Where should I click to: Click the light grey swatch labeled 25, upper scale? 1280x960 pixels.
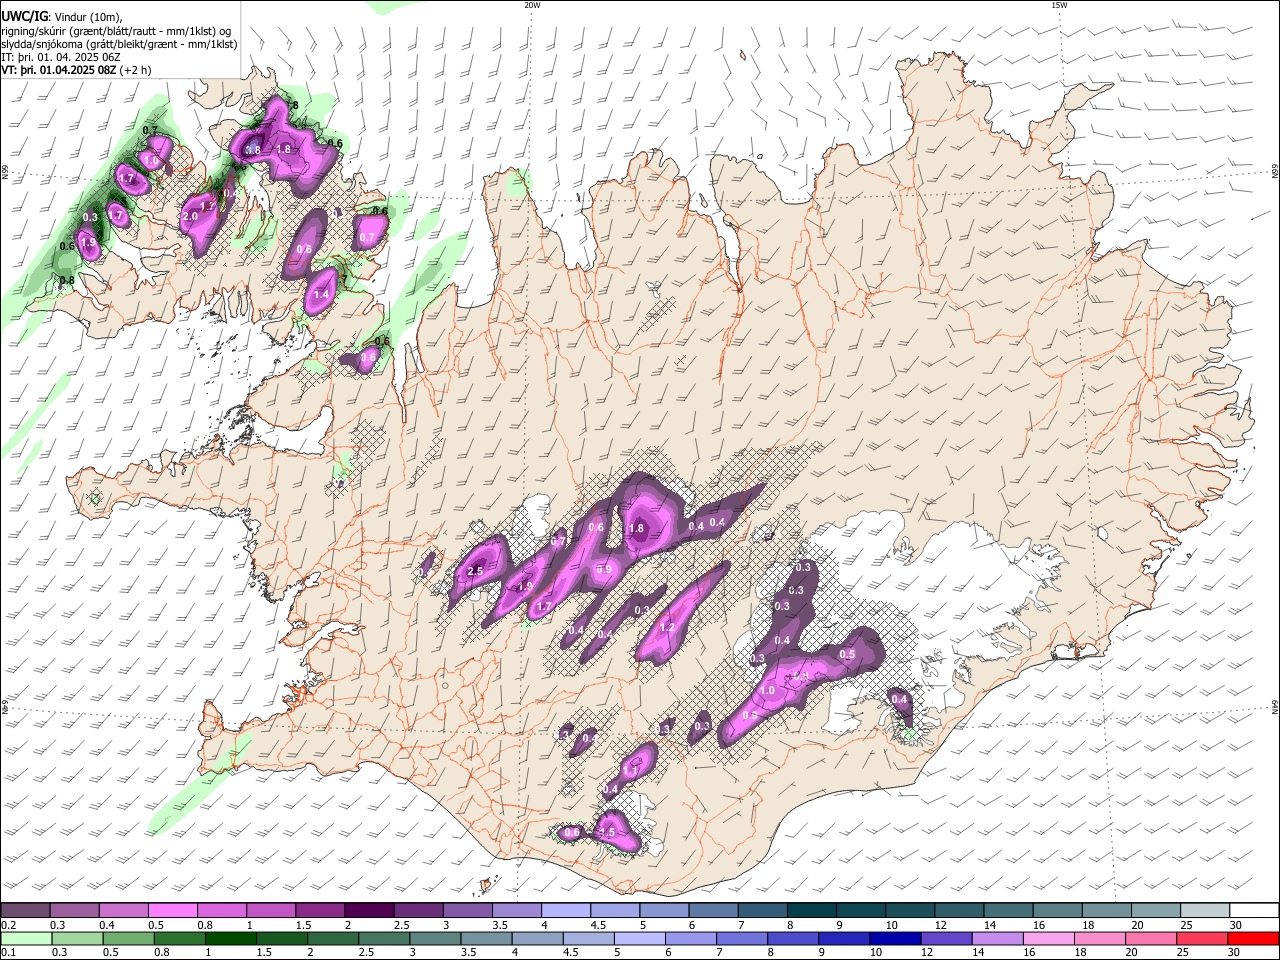(1204, 911)
